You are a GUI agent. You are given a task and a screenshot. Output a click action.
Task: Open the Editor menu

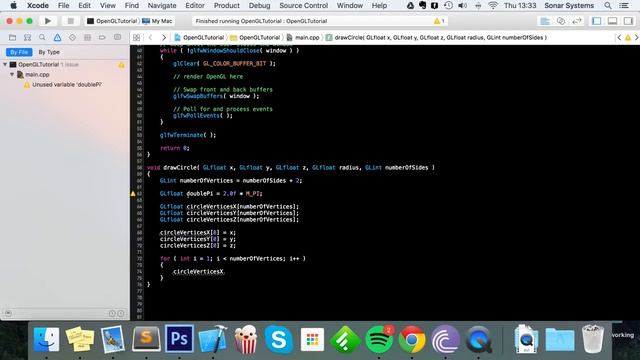click(195, 6)
